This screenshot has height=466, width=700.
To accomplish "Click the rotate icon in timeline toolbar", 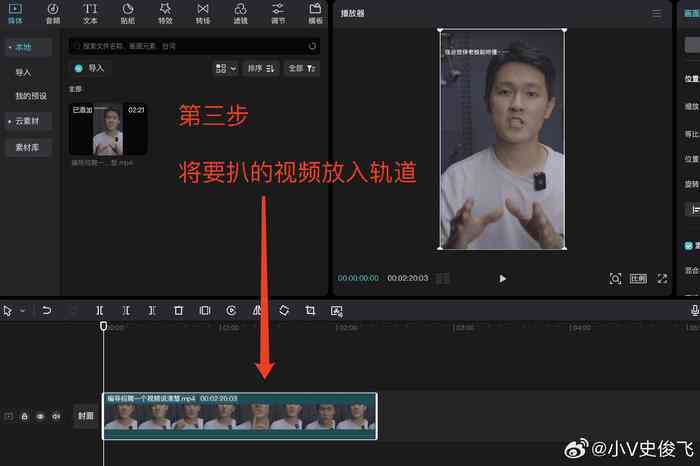I will point(284,310).
